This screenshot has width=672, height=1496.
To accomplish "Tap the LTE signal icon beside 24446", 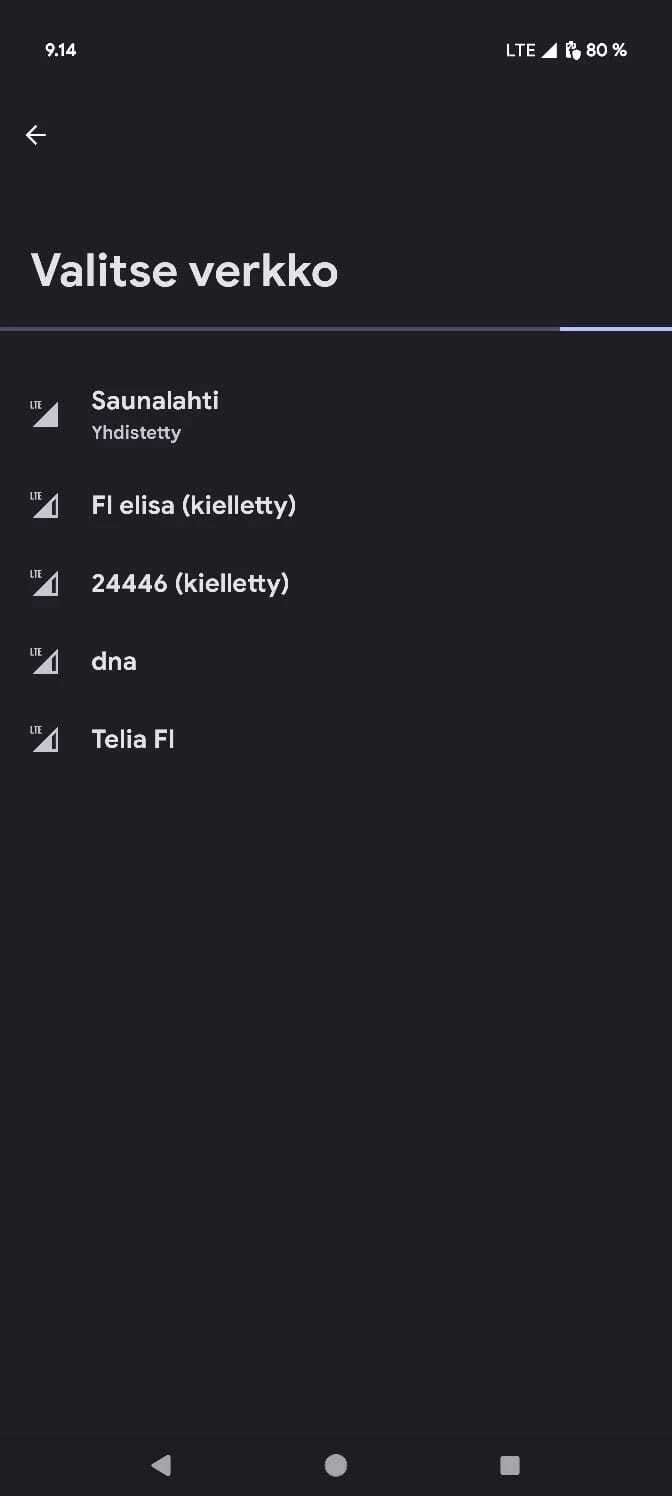I will coord(45,583).
